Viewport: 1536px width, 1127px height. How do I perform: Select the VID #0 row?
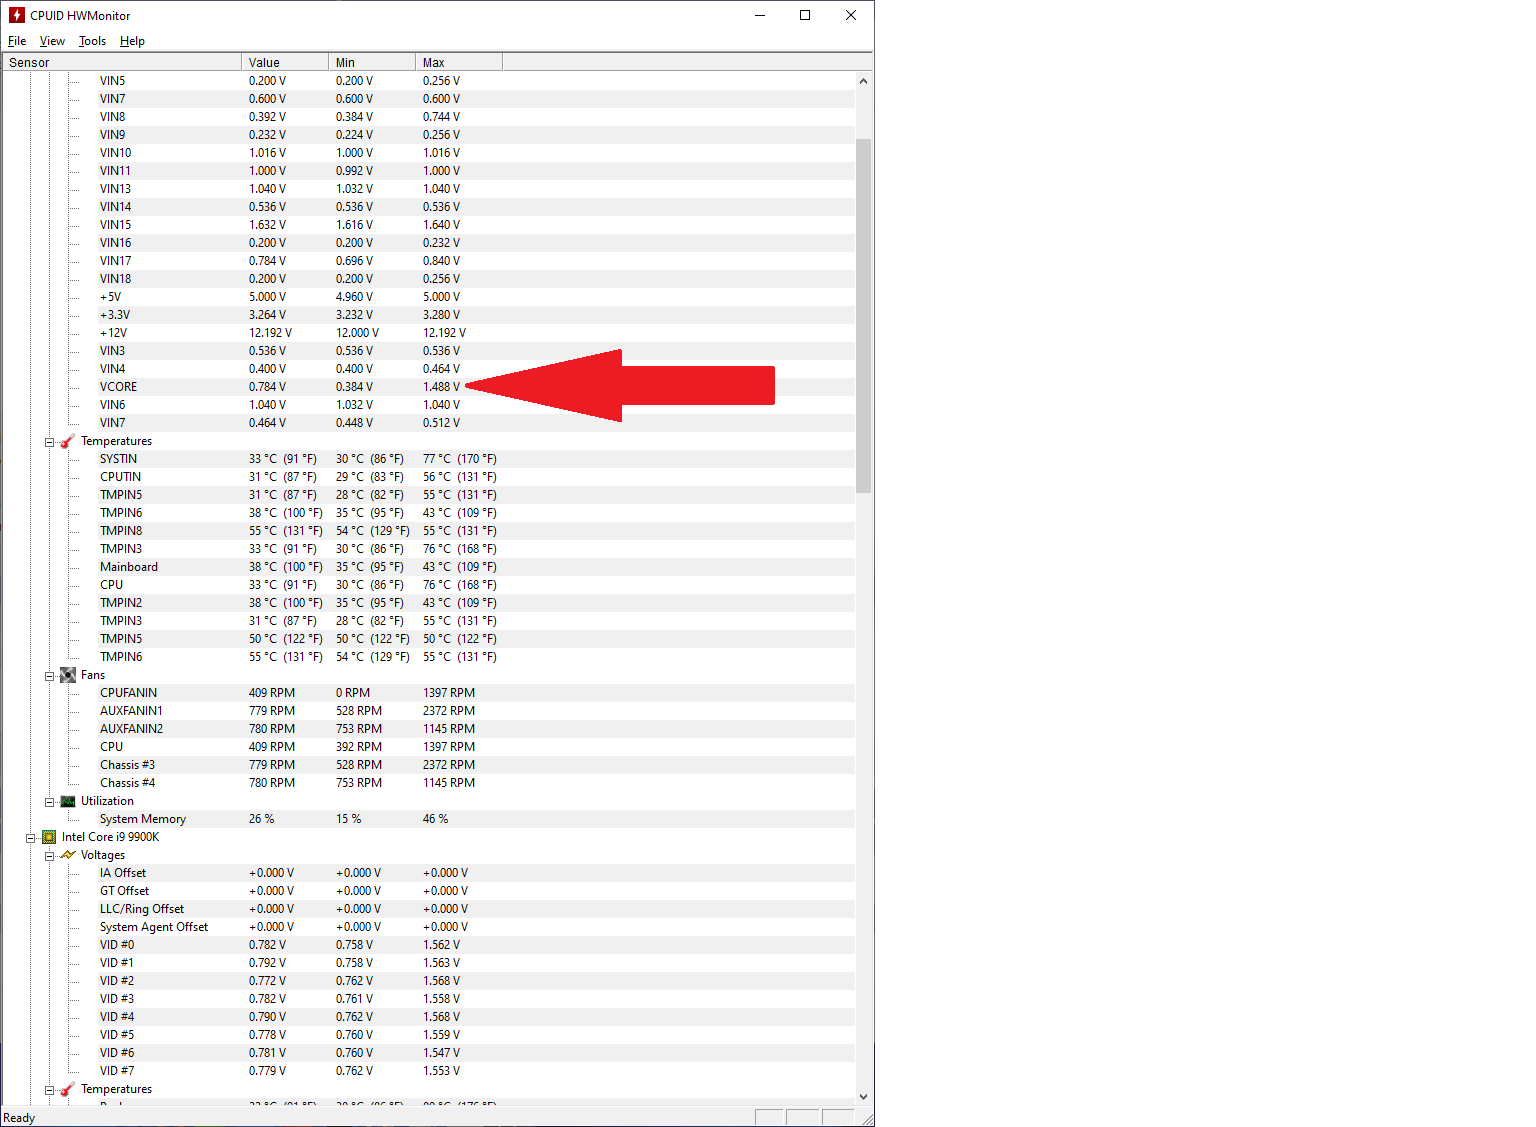point(428,945)
